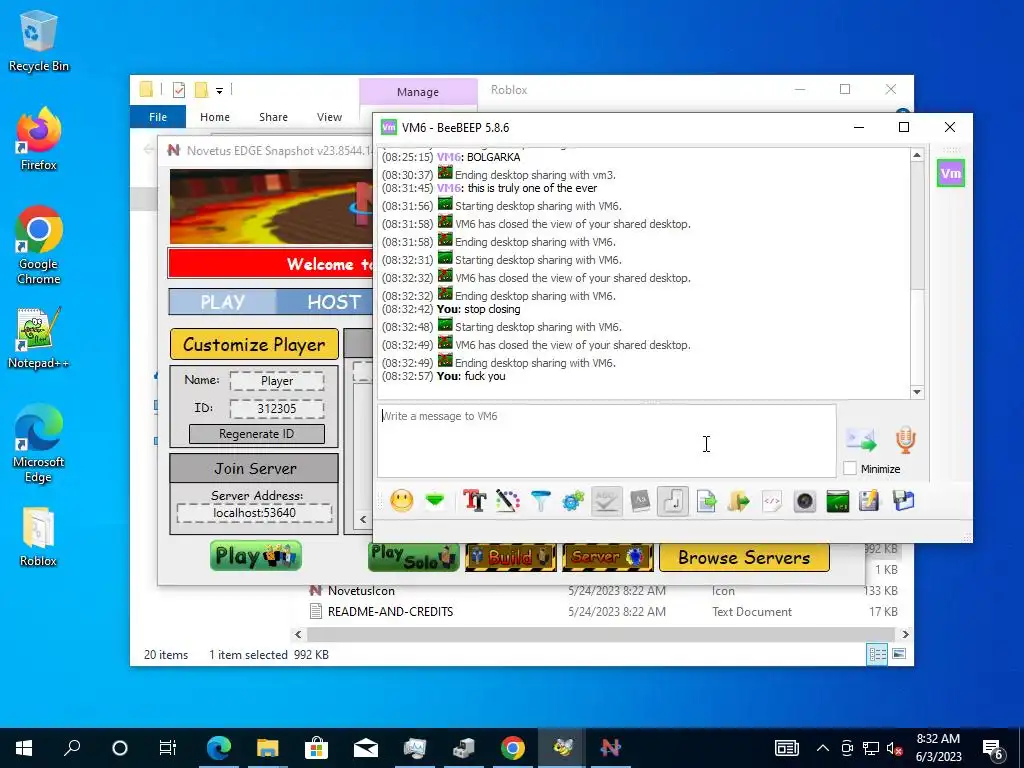Select the Recycle Bin desktop icon
This screenshot has width=1024, height=768.
[39, 40]
